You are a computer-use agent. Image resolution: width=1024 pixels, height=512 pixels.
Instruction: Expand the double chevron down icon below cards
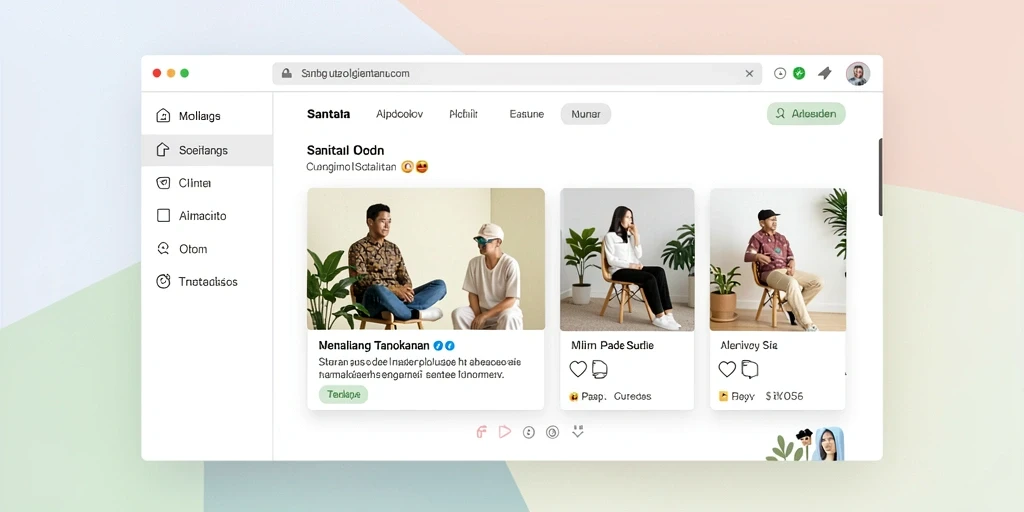point(577,432)
